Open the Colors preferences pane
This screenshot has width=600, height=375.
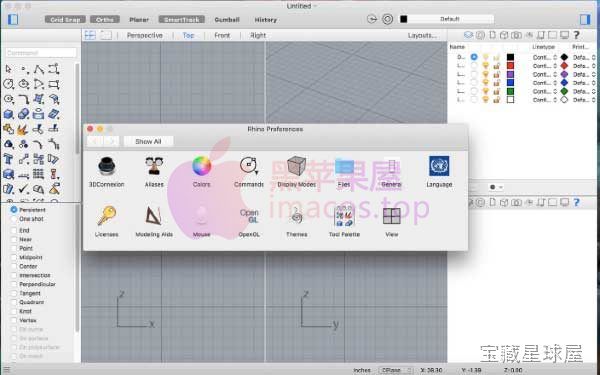(201, 171)
